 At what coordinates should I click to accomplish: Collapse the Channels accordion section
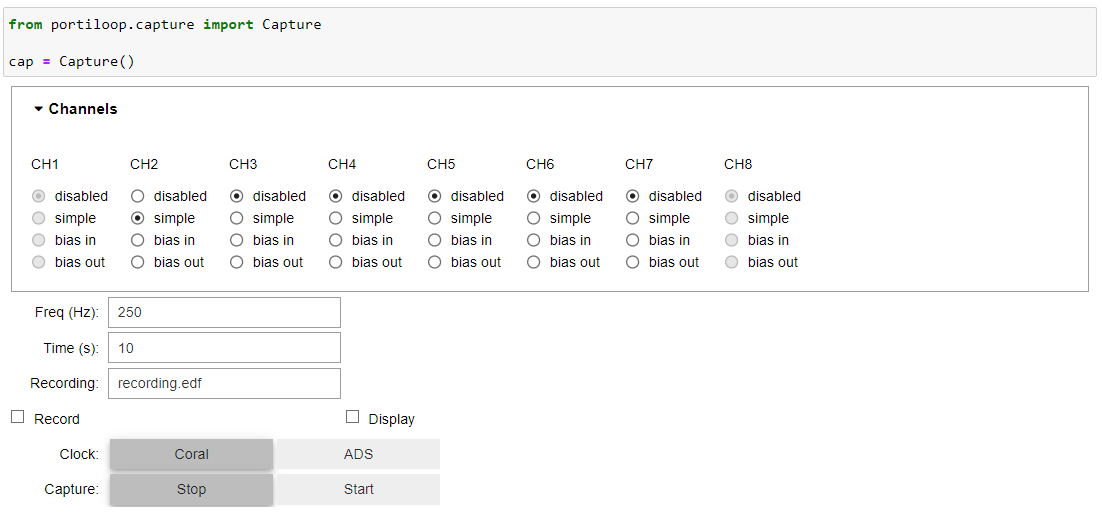click(x=76, y=109)
